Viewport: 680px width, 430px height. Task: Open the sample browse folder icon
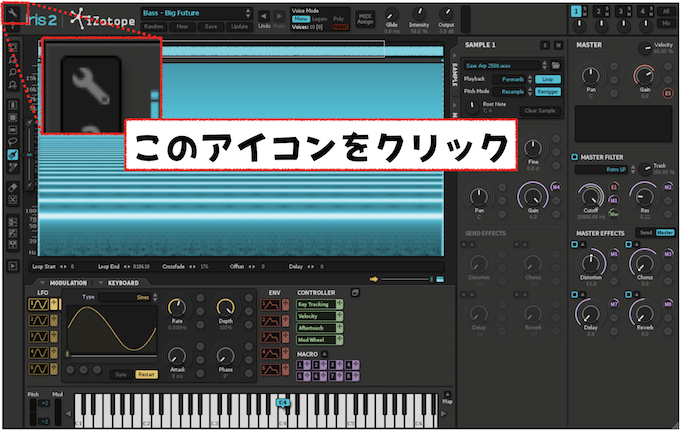[x=556, y=65]
